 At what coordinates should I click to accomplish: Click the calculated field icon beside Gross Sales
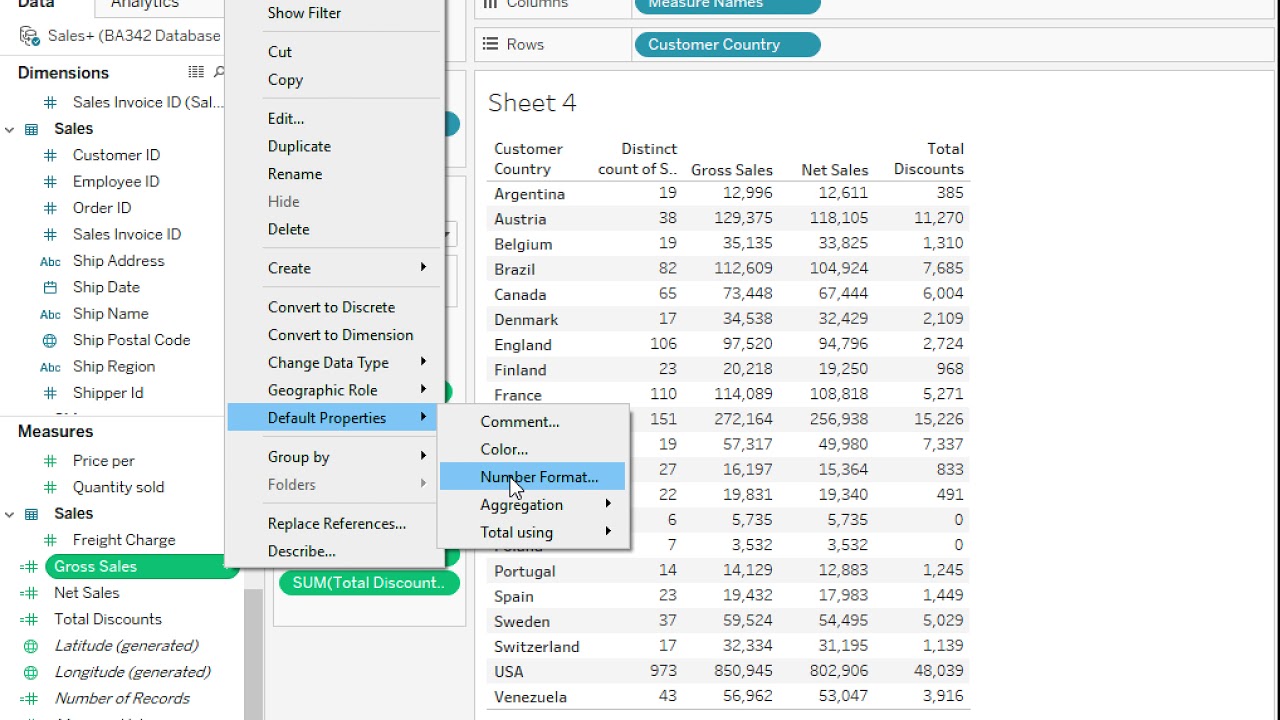(x=29, y=567)
